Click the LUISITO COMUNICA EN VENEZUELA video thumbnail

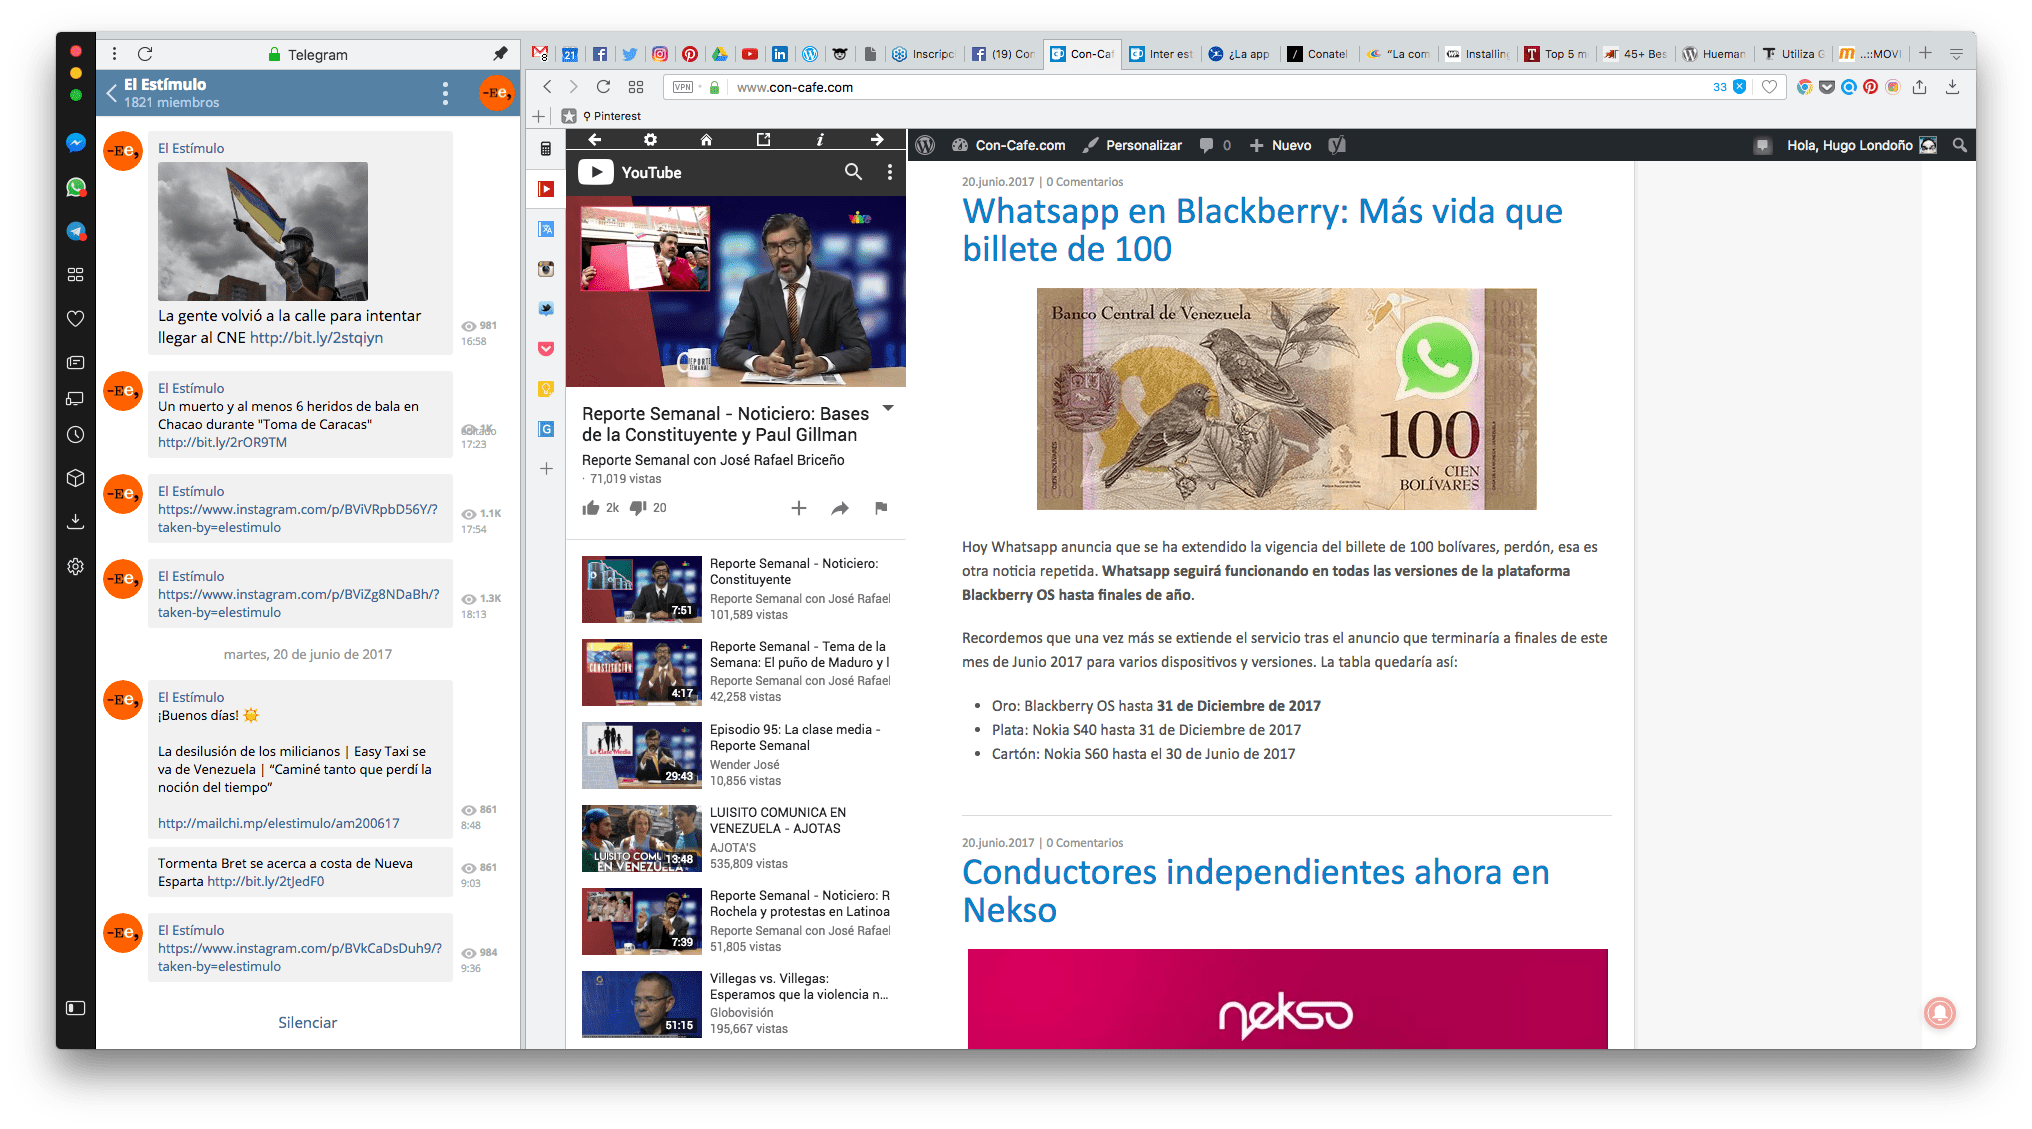[641, 838]
